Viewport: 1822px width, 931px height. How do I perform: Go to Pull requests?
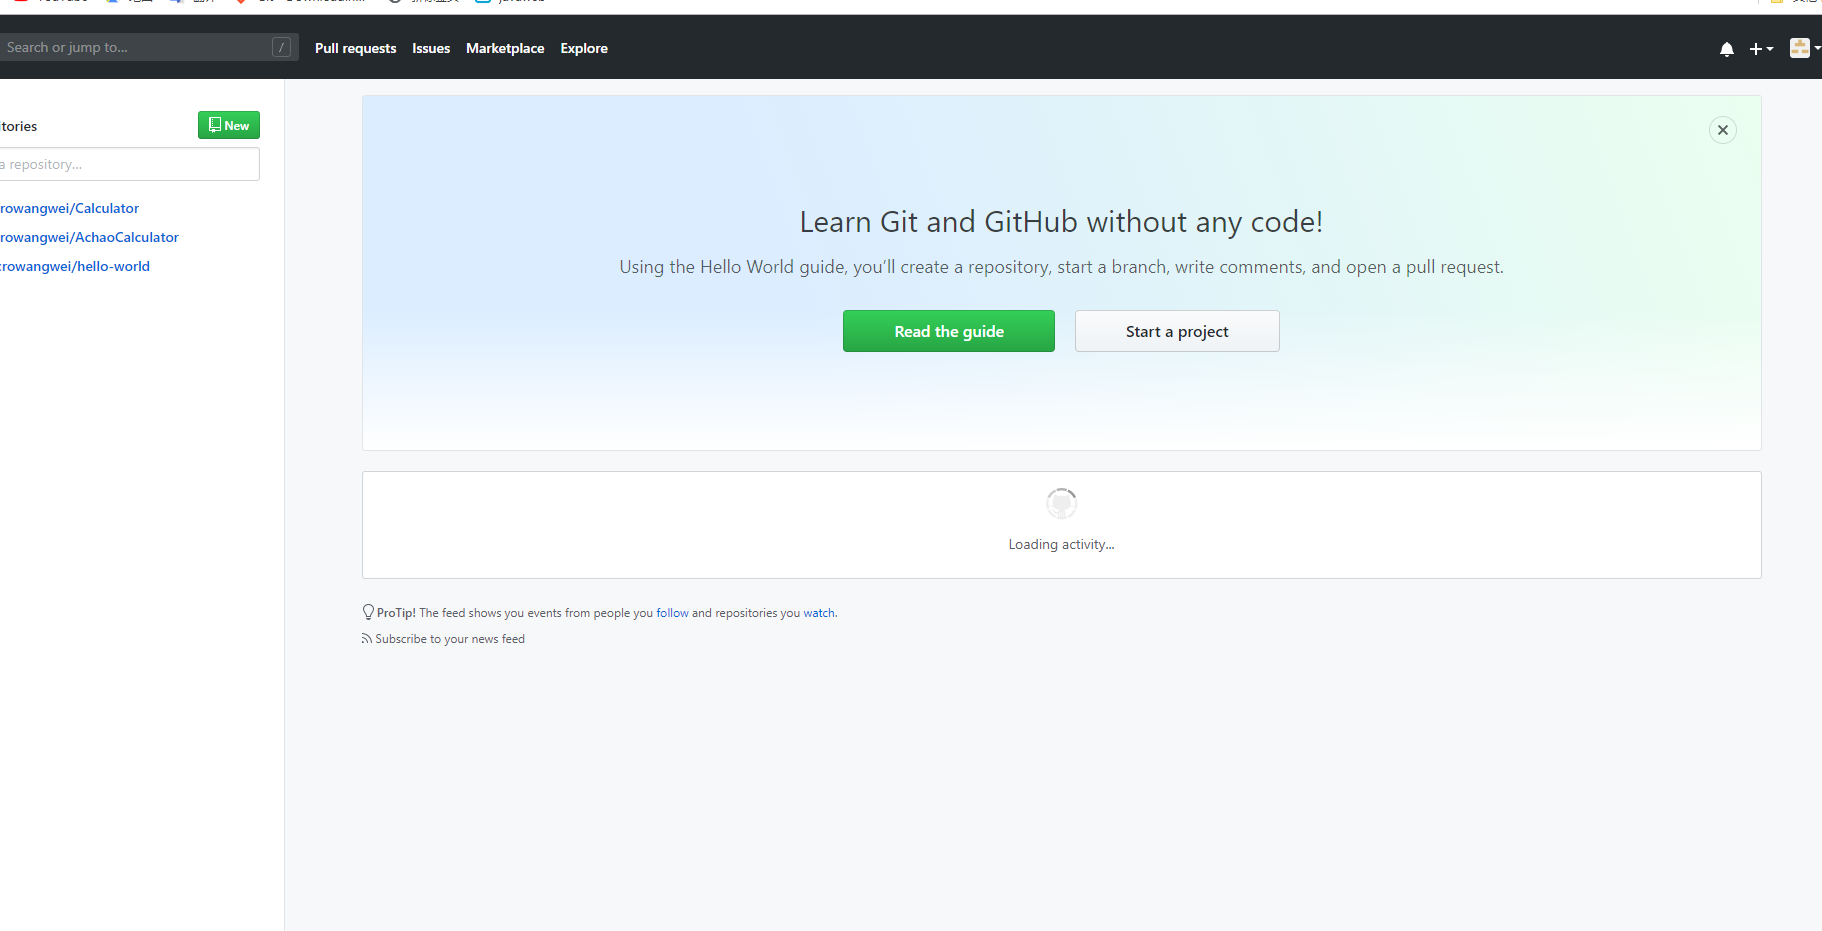coord(355,48)
